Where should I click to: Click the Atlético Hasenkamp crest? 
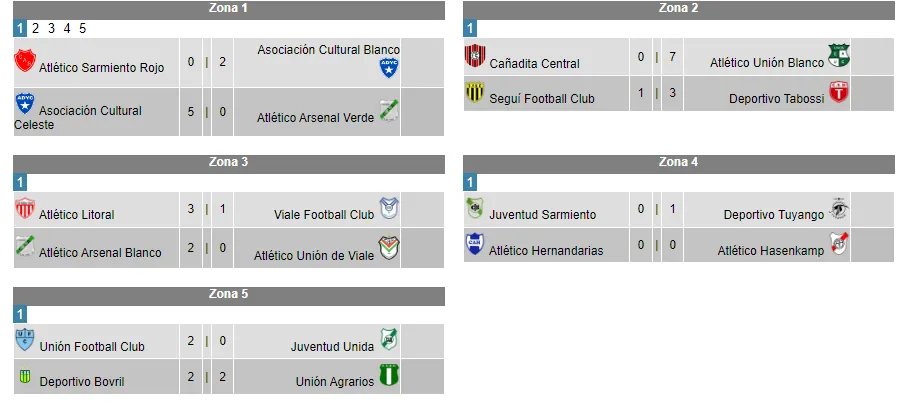click(x=838, y=244)
